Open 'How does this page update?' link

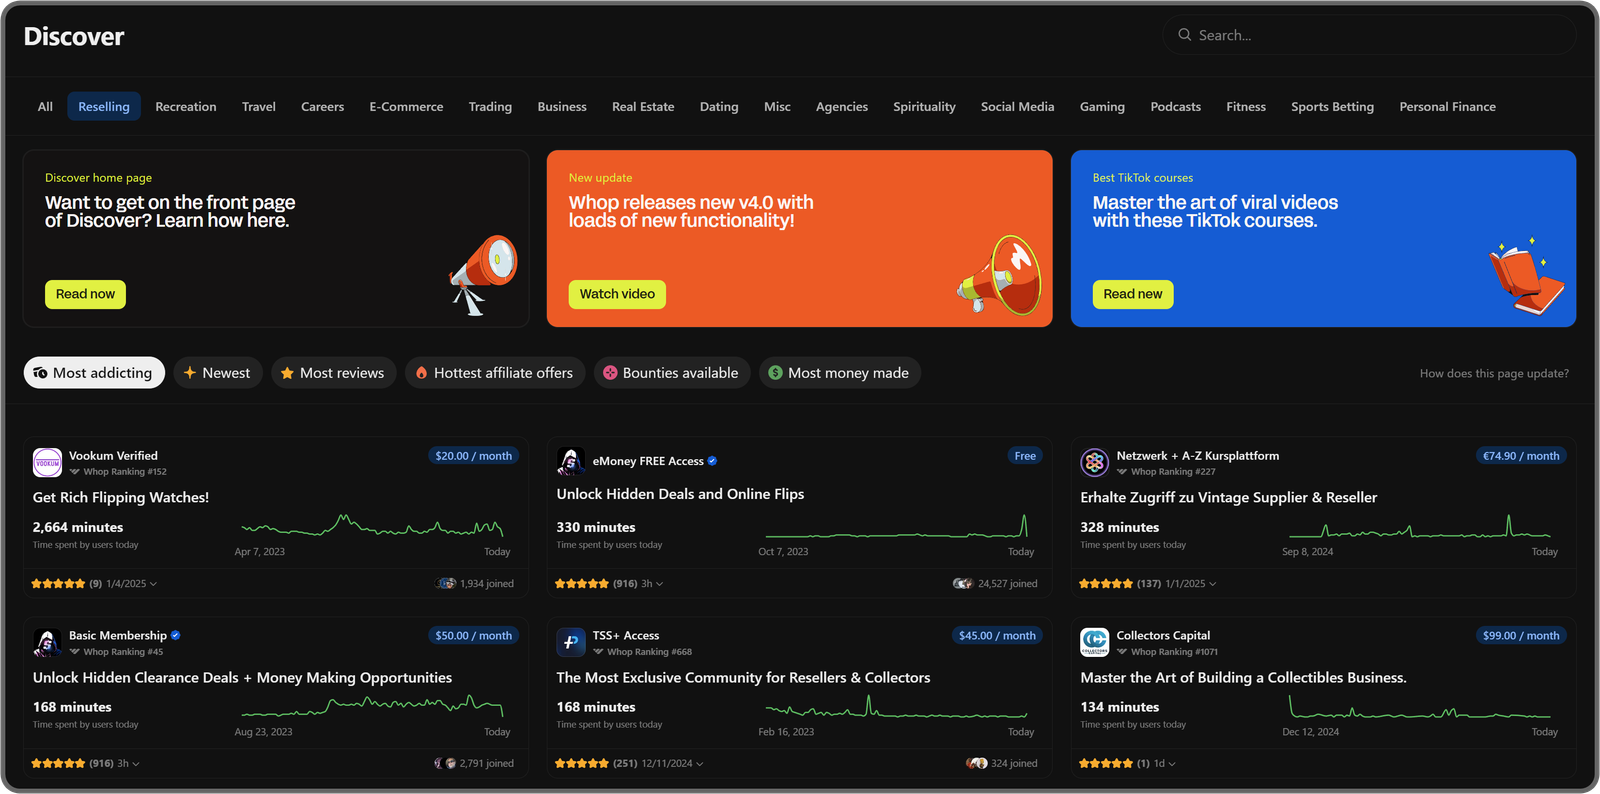(x=1494, y=373)
